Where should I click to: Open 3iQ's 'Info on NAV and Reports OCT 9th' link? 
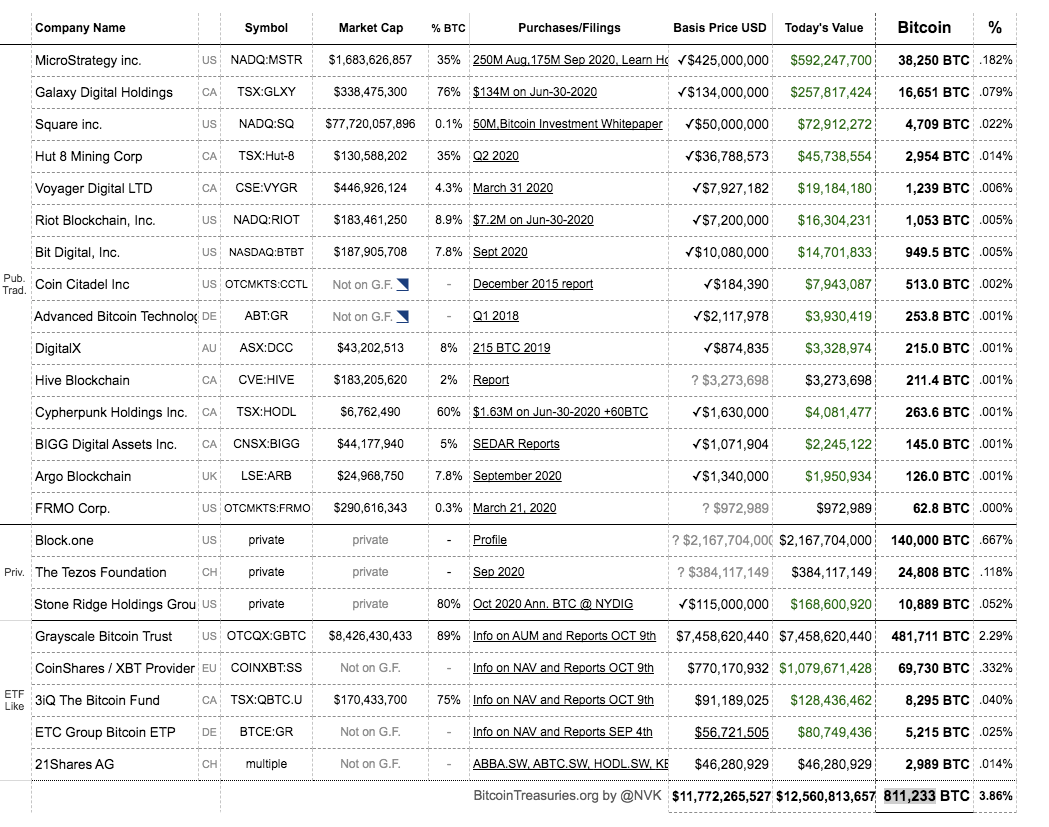click(563, 700)
